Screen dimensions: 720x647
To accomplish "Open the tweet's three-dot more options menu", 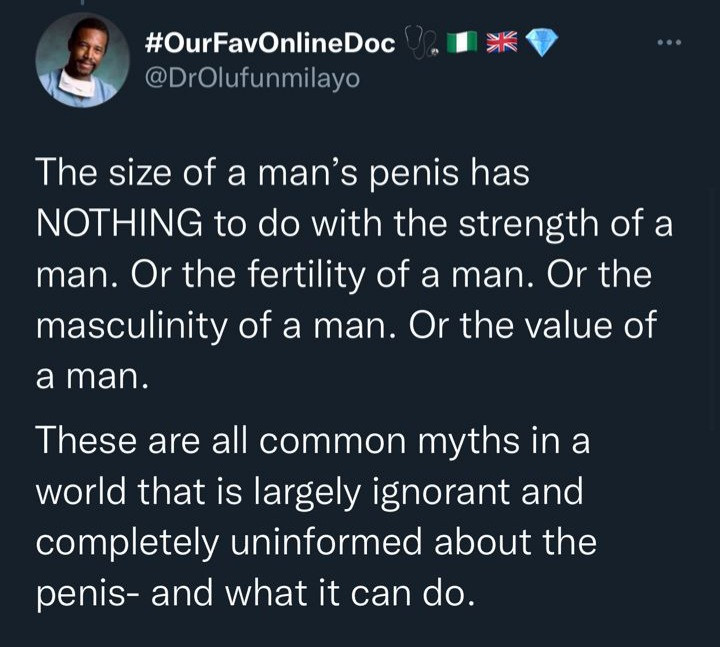I will pos(669,43).
